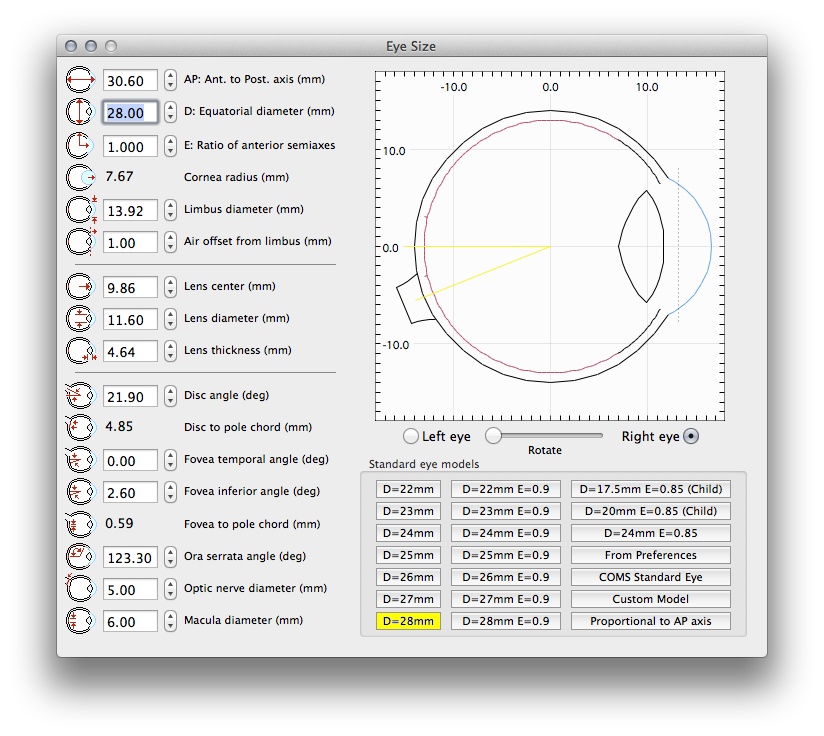Screen dimensions: 824x736
Task: Click the Equatorial diameter eye icon
Action: tap(78, 113)
